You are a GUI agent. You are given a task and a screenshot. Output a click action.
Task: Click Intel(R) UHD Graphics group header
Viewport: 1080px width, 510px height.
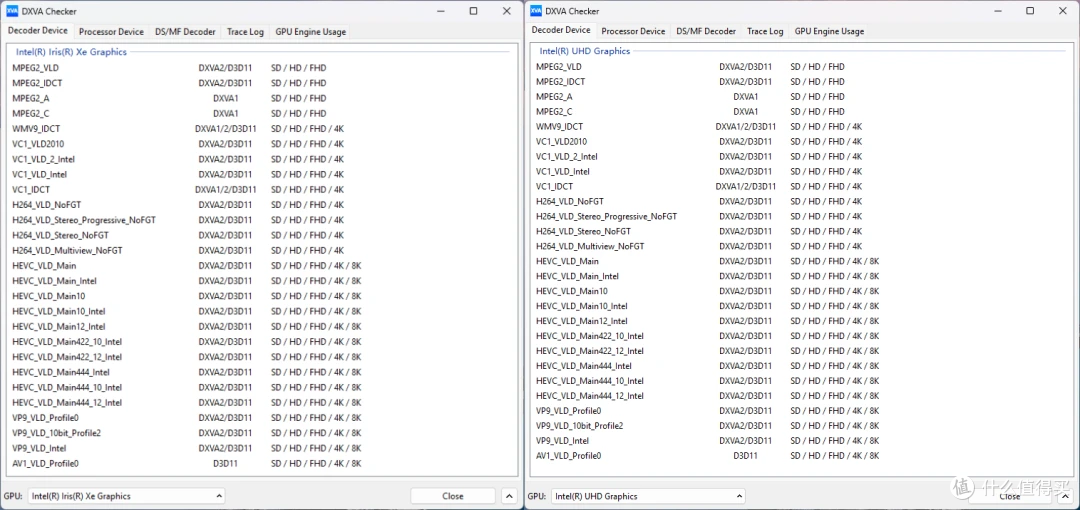coord(585,51)
